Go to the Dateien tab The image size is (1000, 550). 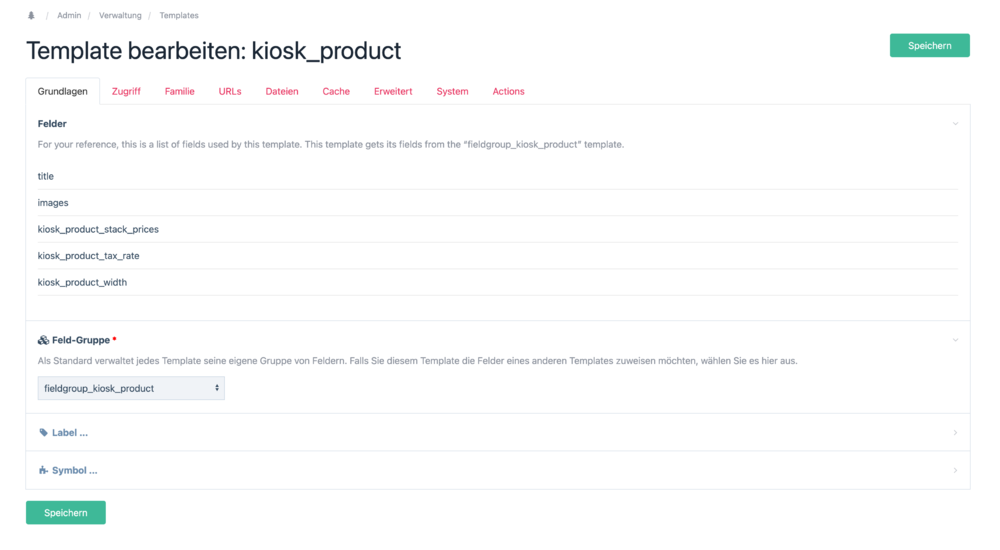click(282, 91)
